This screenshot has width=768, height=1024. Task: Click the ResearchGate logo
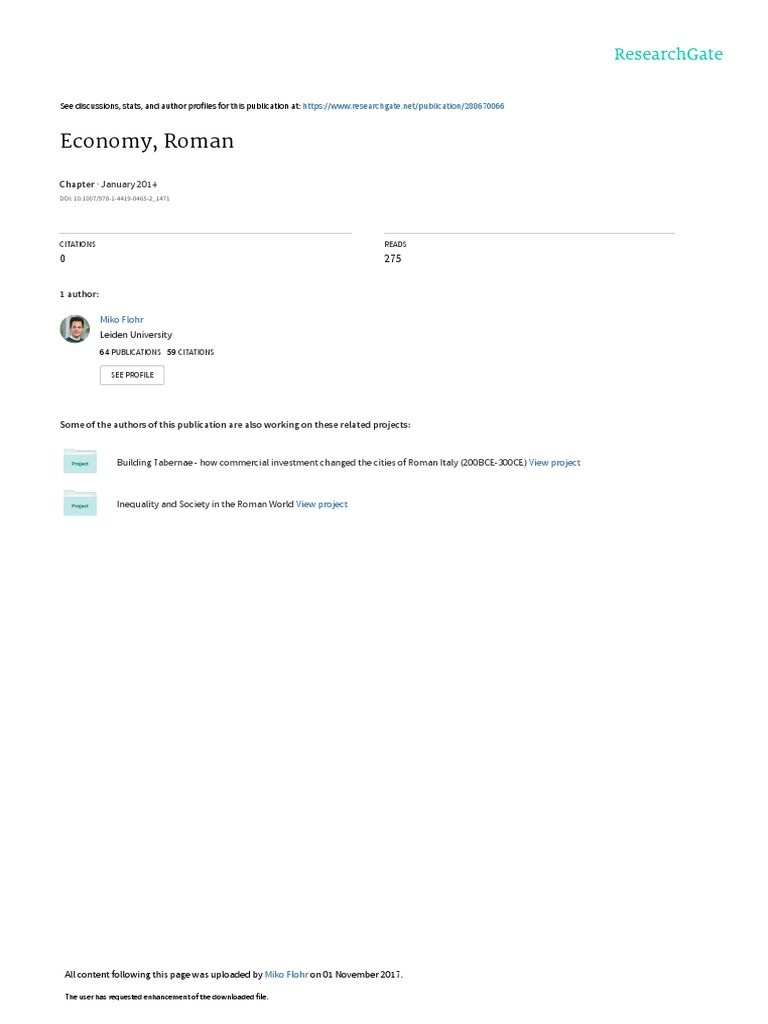point(668,54)
